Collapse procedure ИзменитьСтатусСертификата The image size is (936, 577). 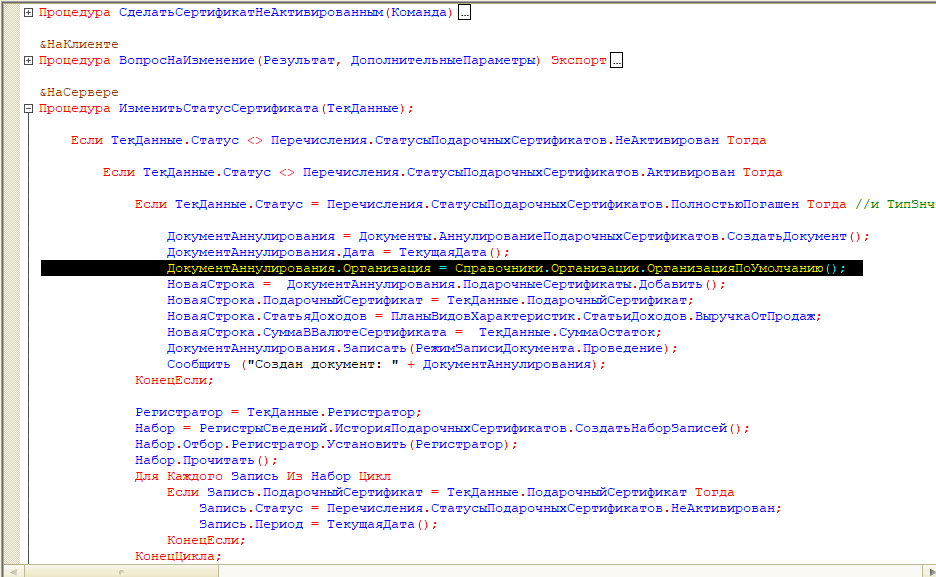point(28,109)
